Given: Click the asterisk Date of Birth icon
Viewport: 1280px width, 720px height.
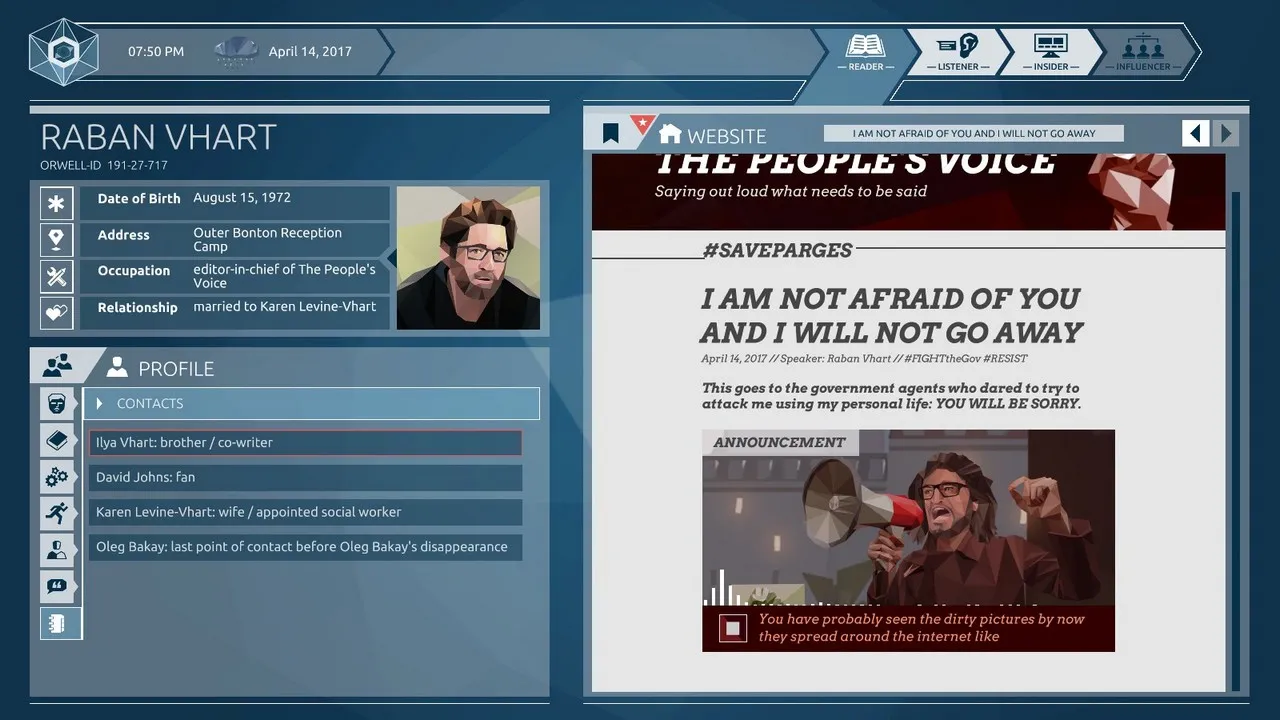Looking at the screenshot, I should point(57,203).
